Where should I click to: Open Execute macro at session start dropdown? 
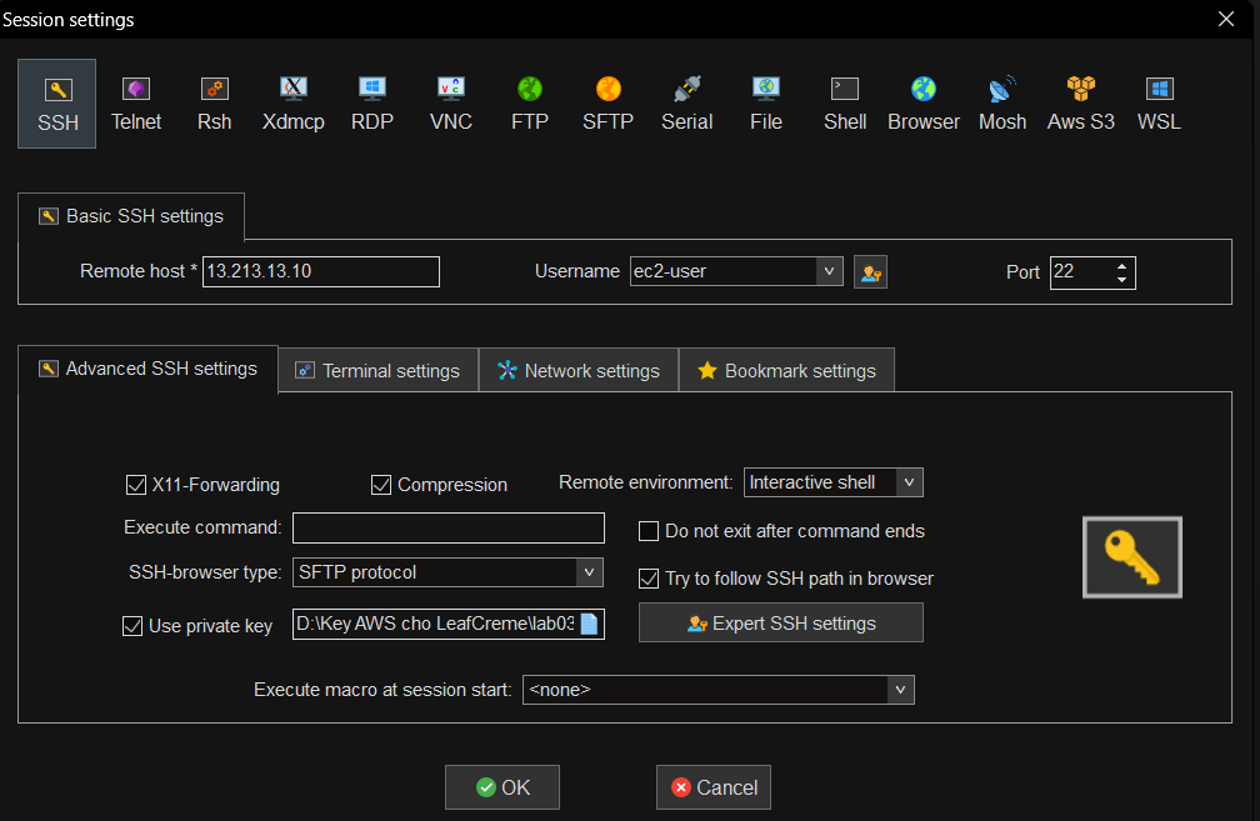pos(901,690)
